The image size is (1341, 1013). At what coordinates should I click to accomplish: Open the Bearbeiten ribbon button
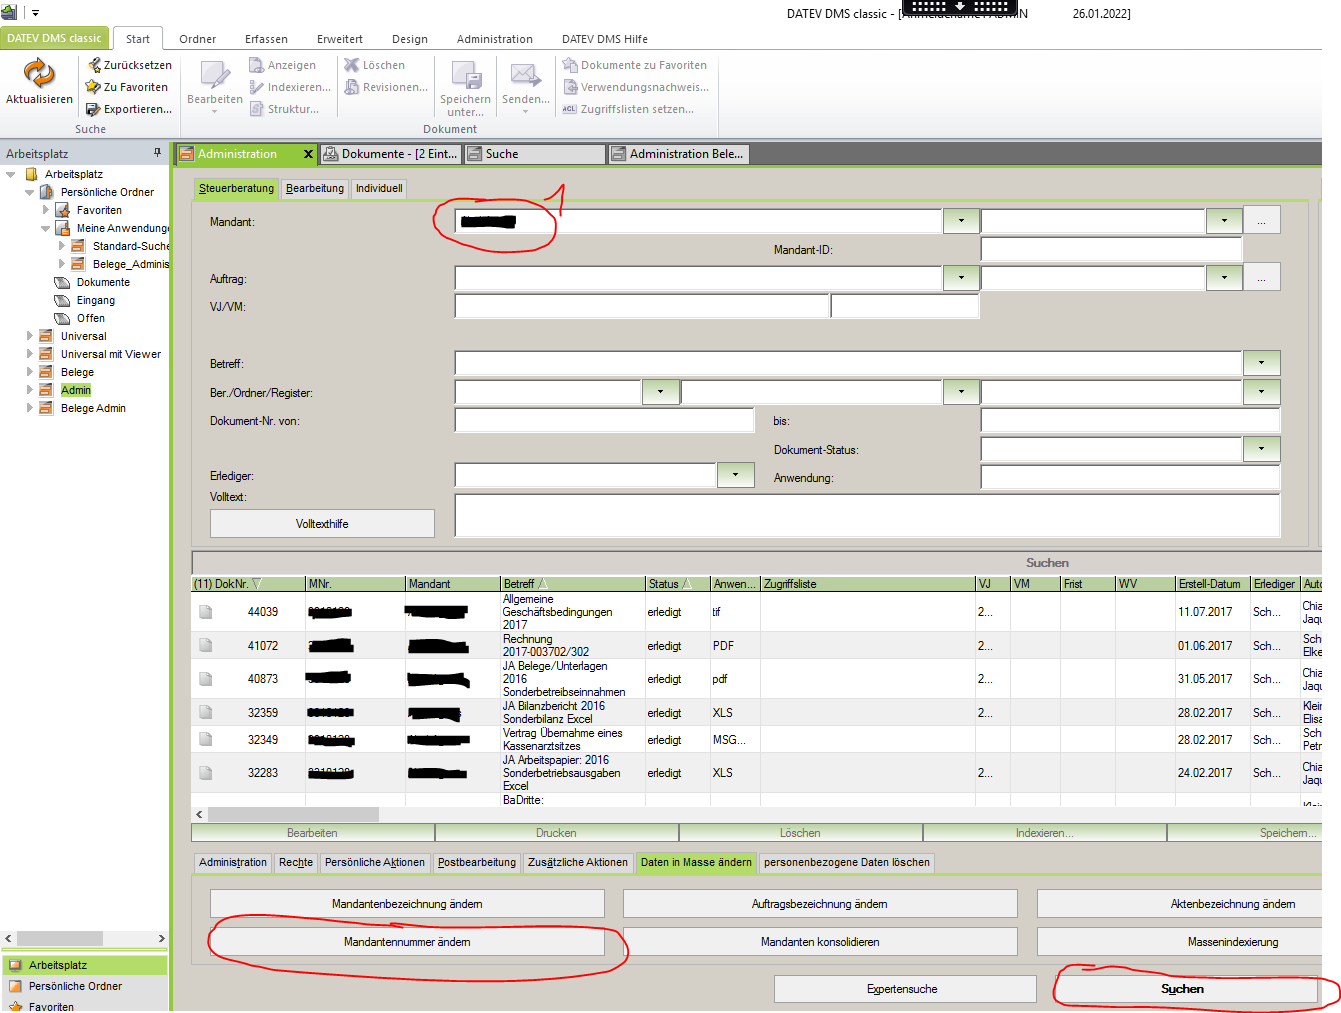(215, 86)
